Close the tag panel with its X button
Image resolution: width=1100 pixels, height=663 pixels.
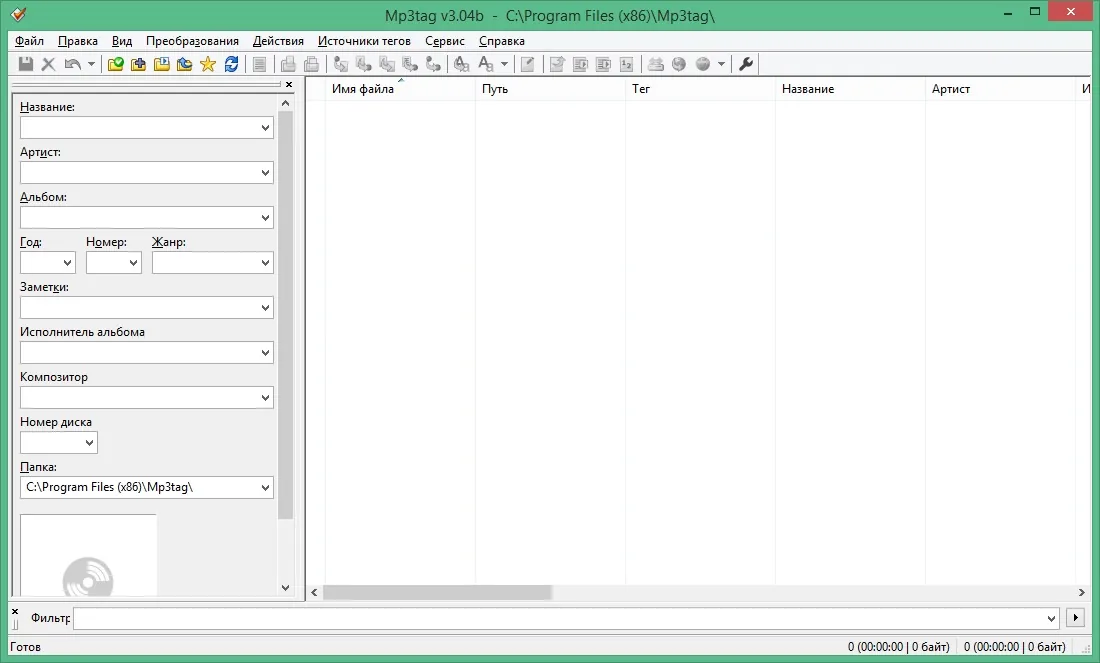[289, 84]
